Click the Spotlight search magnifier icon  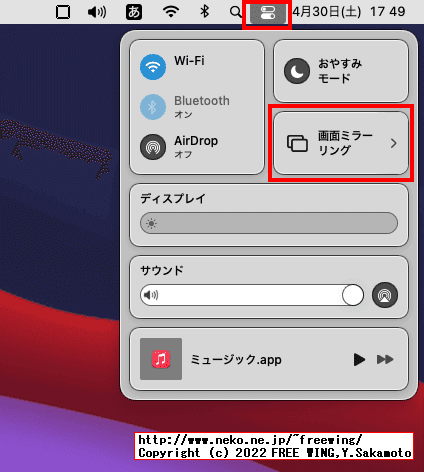236,12
